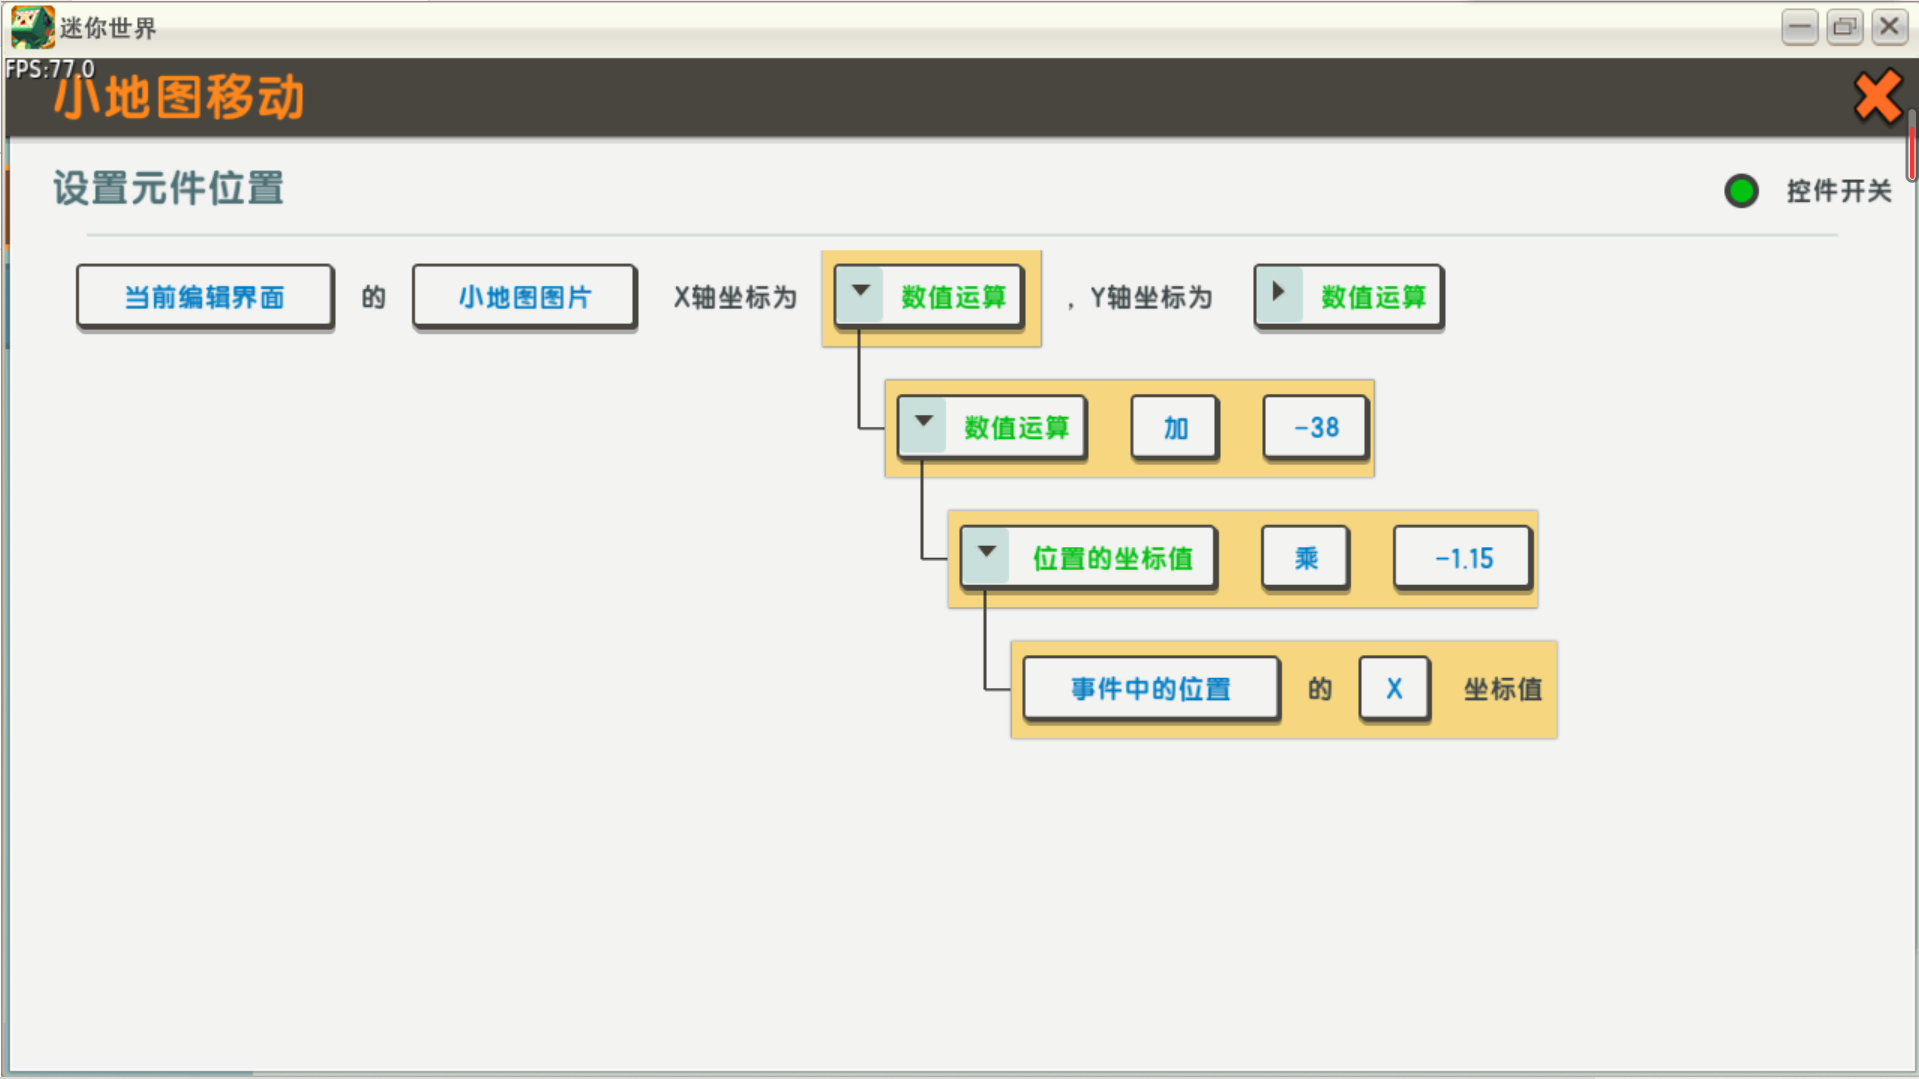The image size is (1919, 1079).
Task: Expand the Y轴坐标 数值运算 arrow
Action: (x=1279, y=293)
